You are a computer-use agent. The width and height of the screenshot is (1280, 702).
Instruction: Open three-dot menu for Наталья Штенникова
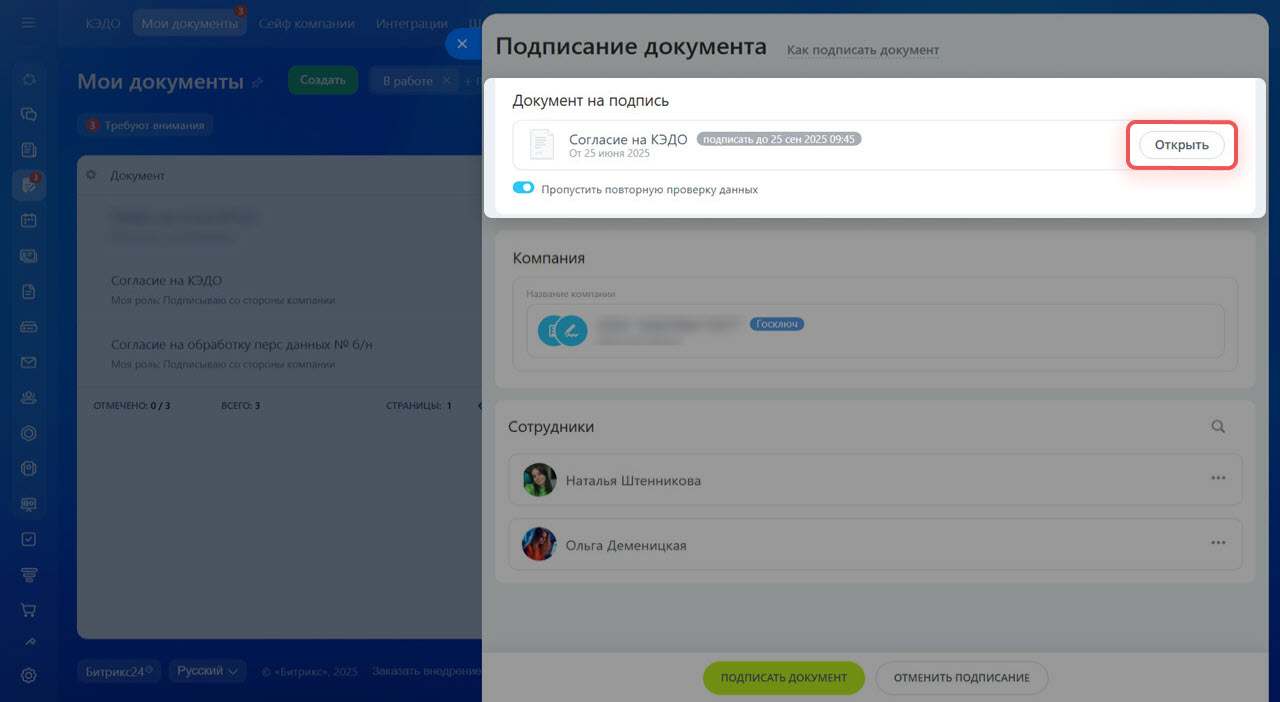click(1218, 478)
